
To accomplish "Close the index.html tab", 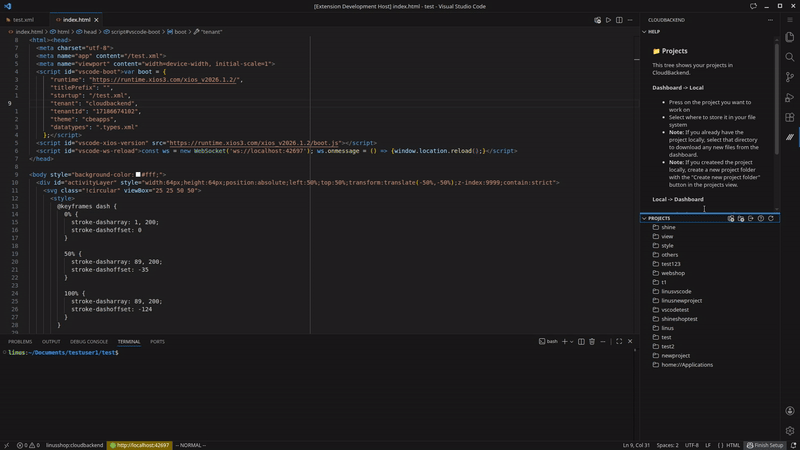I will click(x=96, y=20).
